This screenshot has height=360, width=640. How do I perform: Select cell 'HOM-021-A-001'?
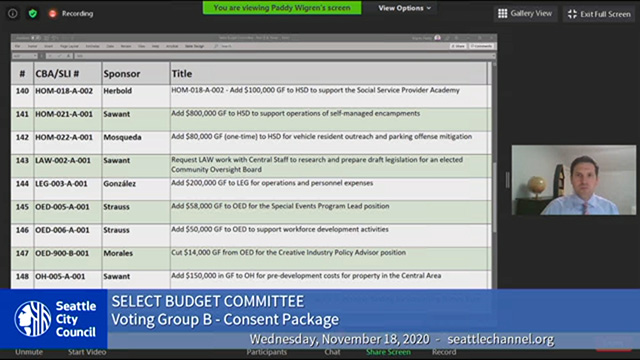(68, 120)
